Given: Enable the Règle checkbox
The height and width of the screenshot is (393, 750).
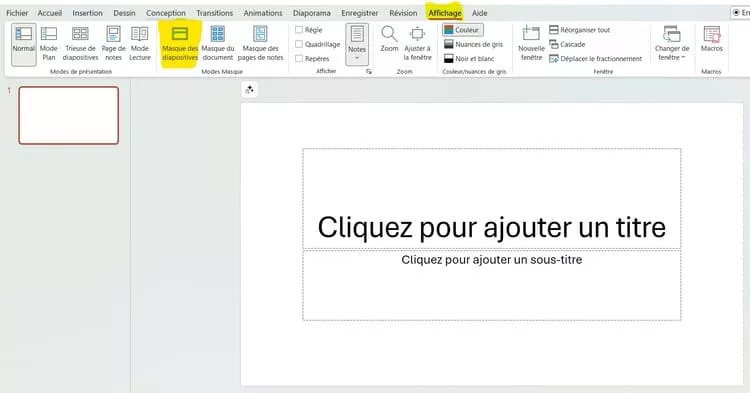Looking at the screenshot, I should pos(299,30).
